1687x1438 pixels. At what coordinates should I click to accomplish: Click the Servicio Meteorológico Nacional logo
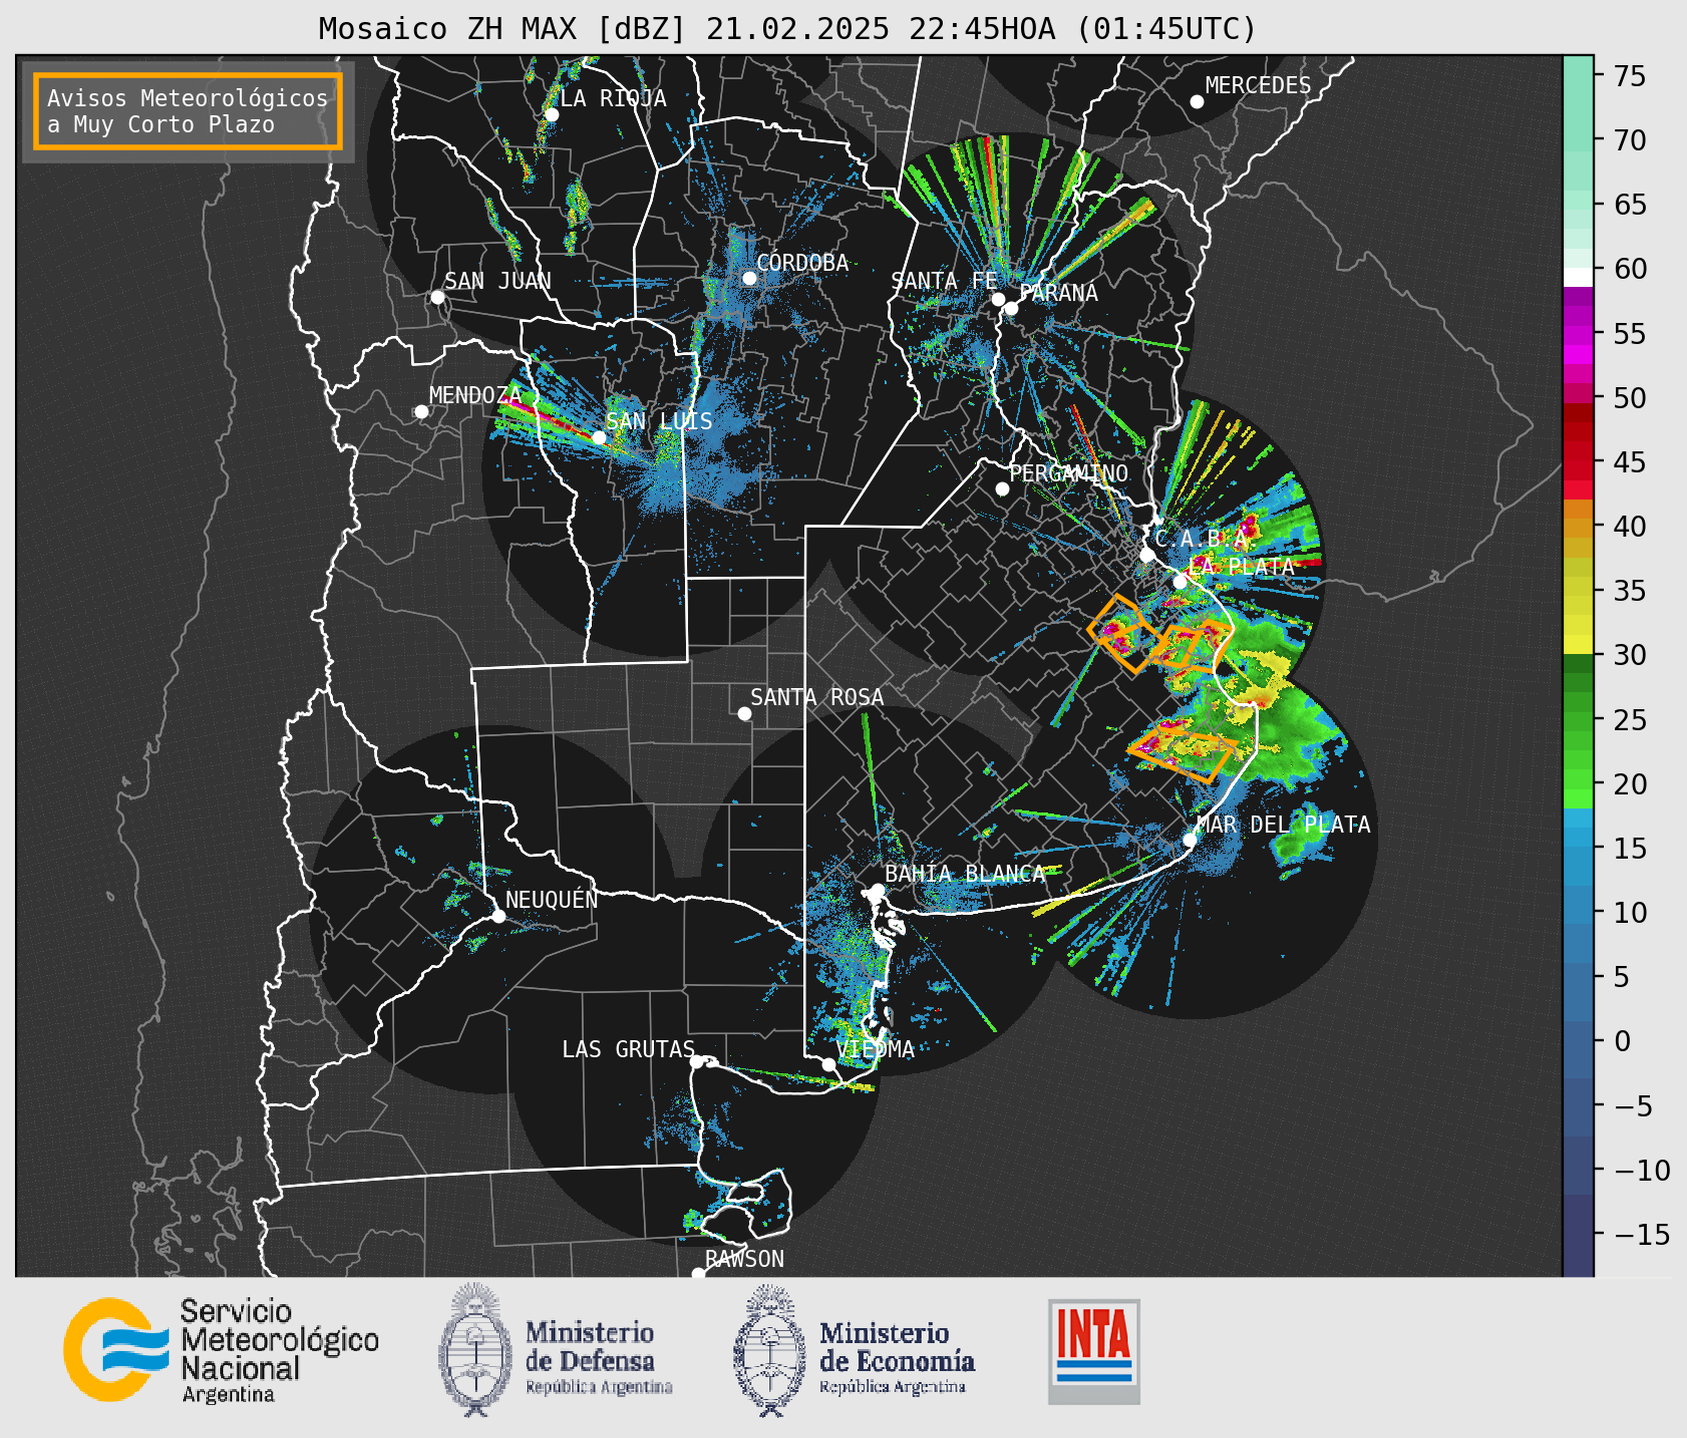220,1350
